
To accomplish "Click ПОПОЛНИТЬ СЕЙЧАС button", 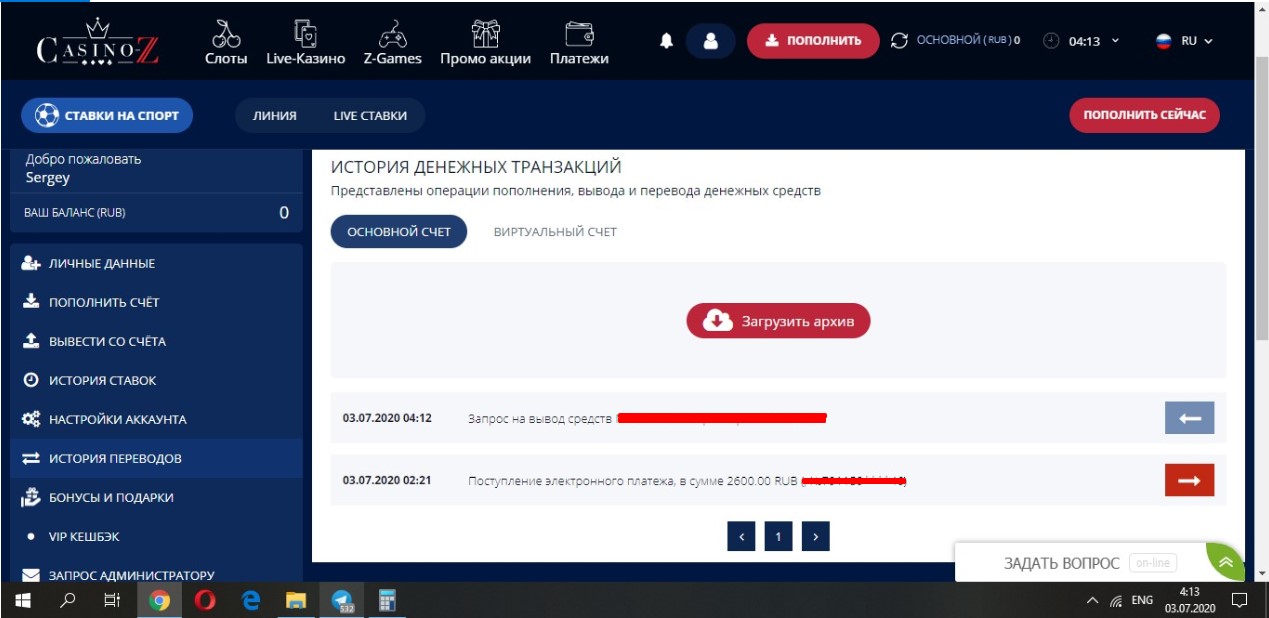I will pos(1145,115).
